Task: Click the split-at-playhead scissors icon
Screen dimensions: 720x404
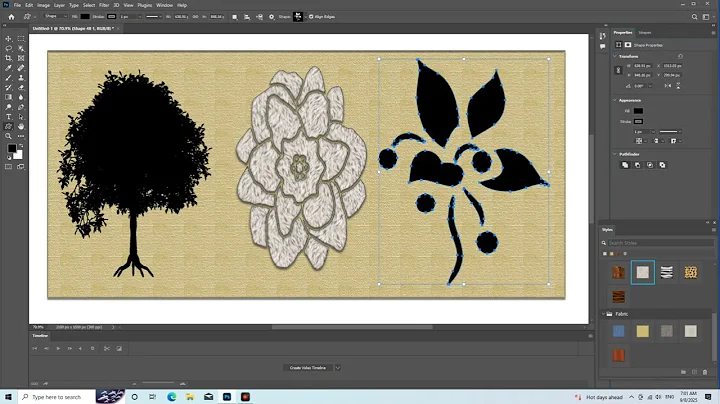Action: [107, 348]
